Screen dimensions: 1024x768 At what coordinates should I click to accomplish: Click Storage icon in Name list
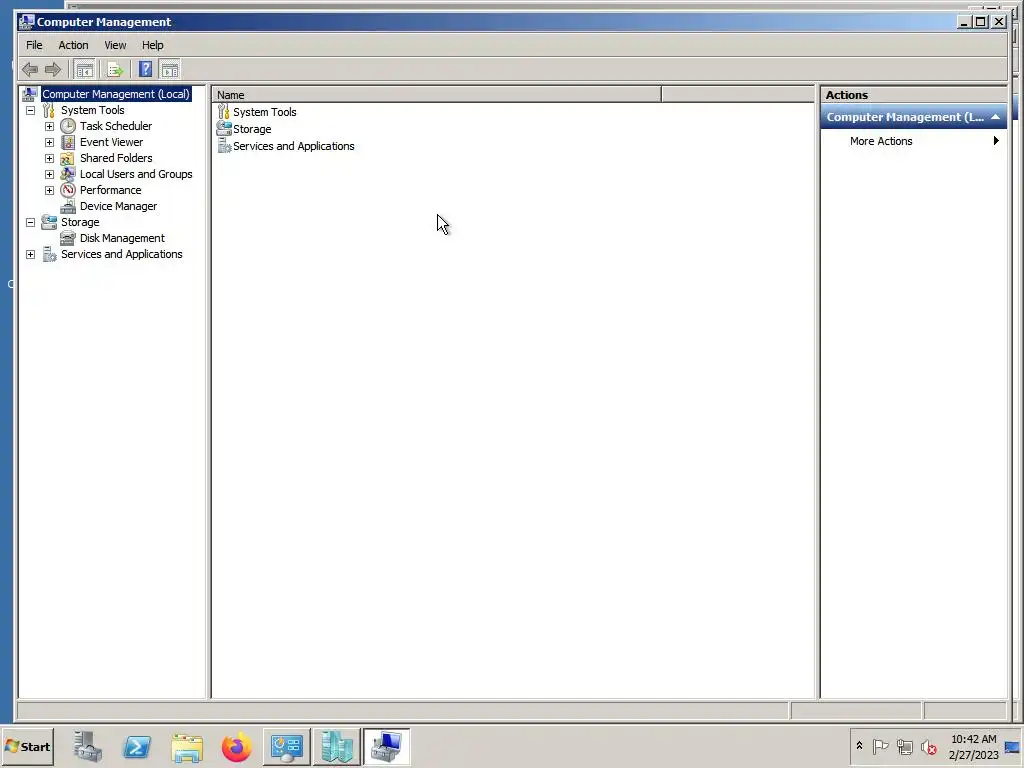pyautogui.click(x=224, y=129)
